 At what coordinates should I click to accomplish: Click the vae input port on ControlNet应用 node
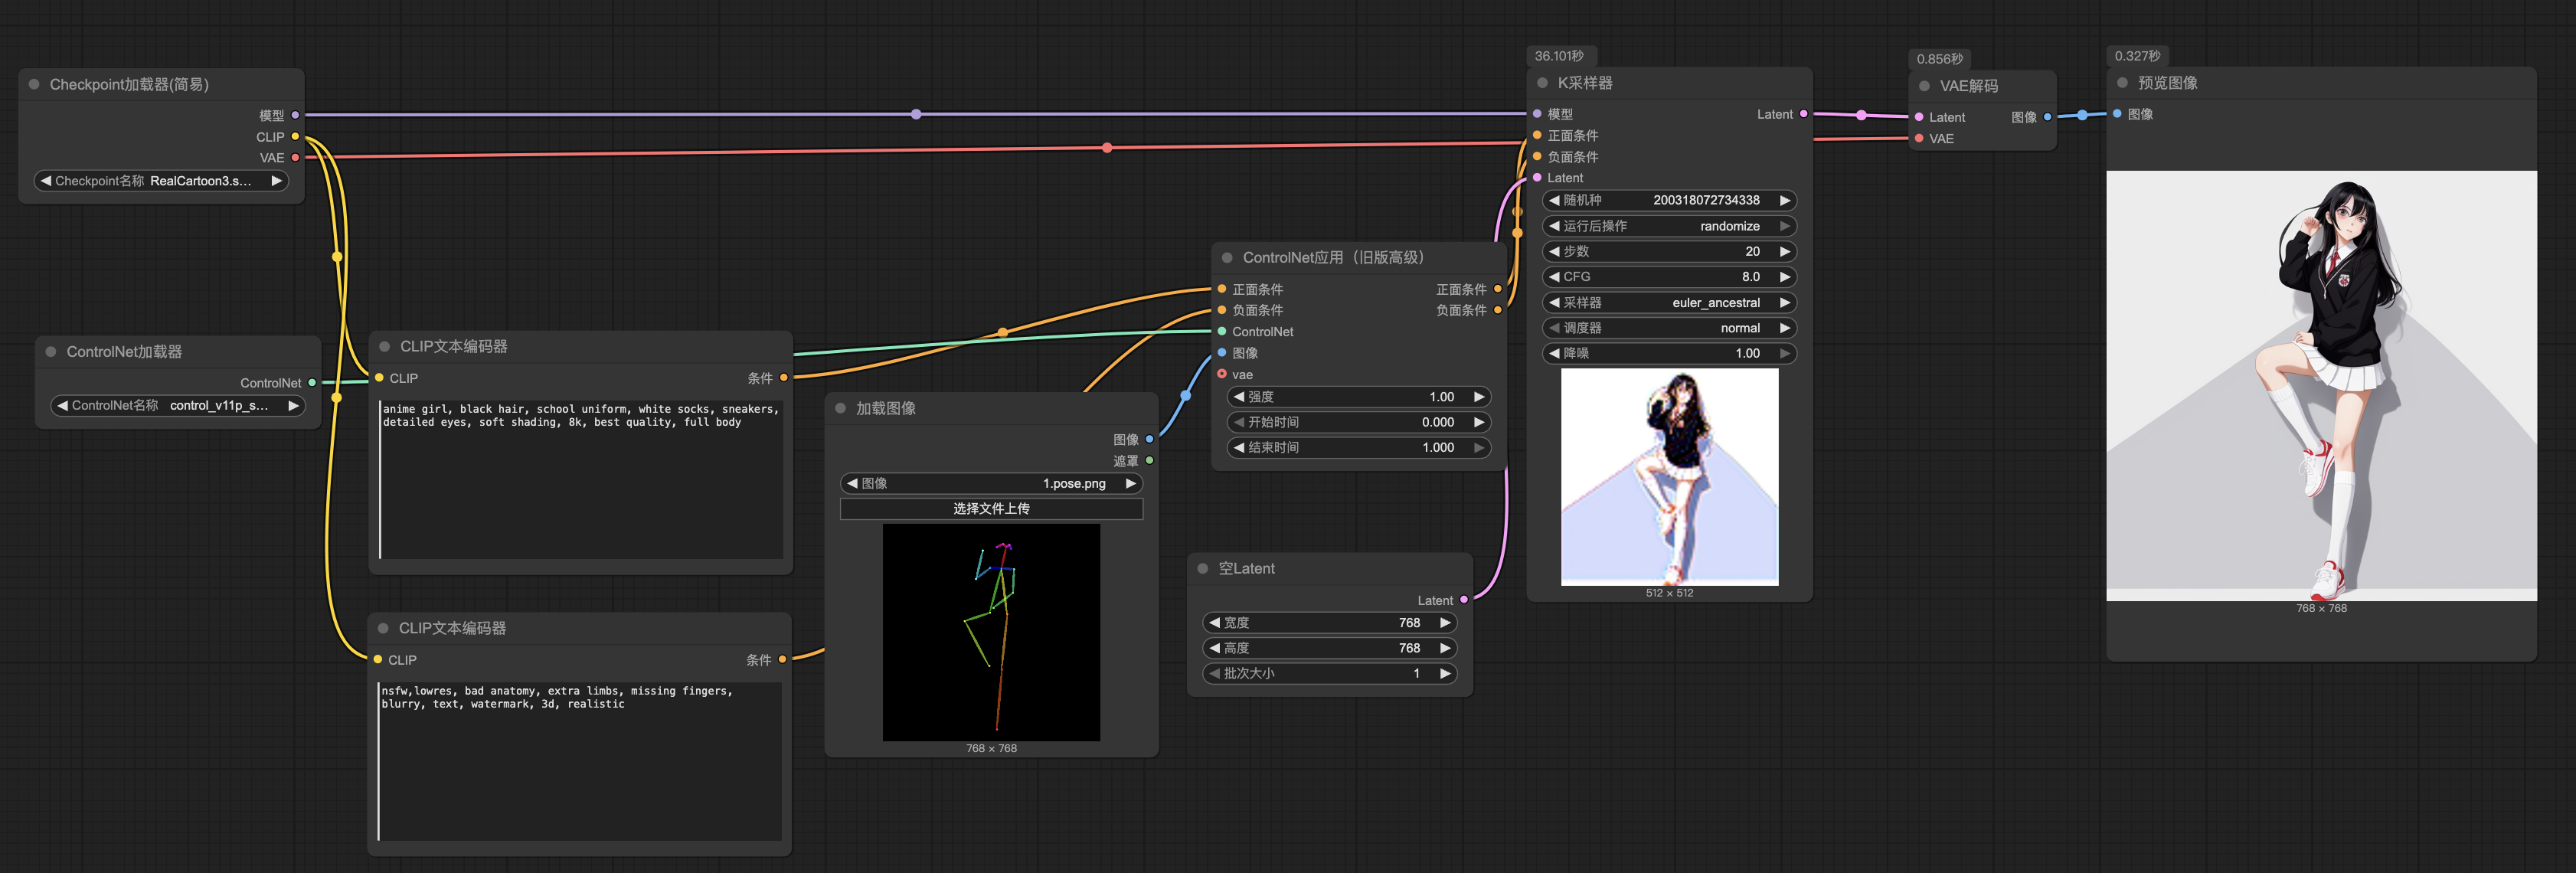pyautogui.click(x=1221, y=374)
